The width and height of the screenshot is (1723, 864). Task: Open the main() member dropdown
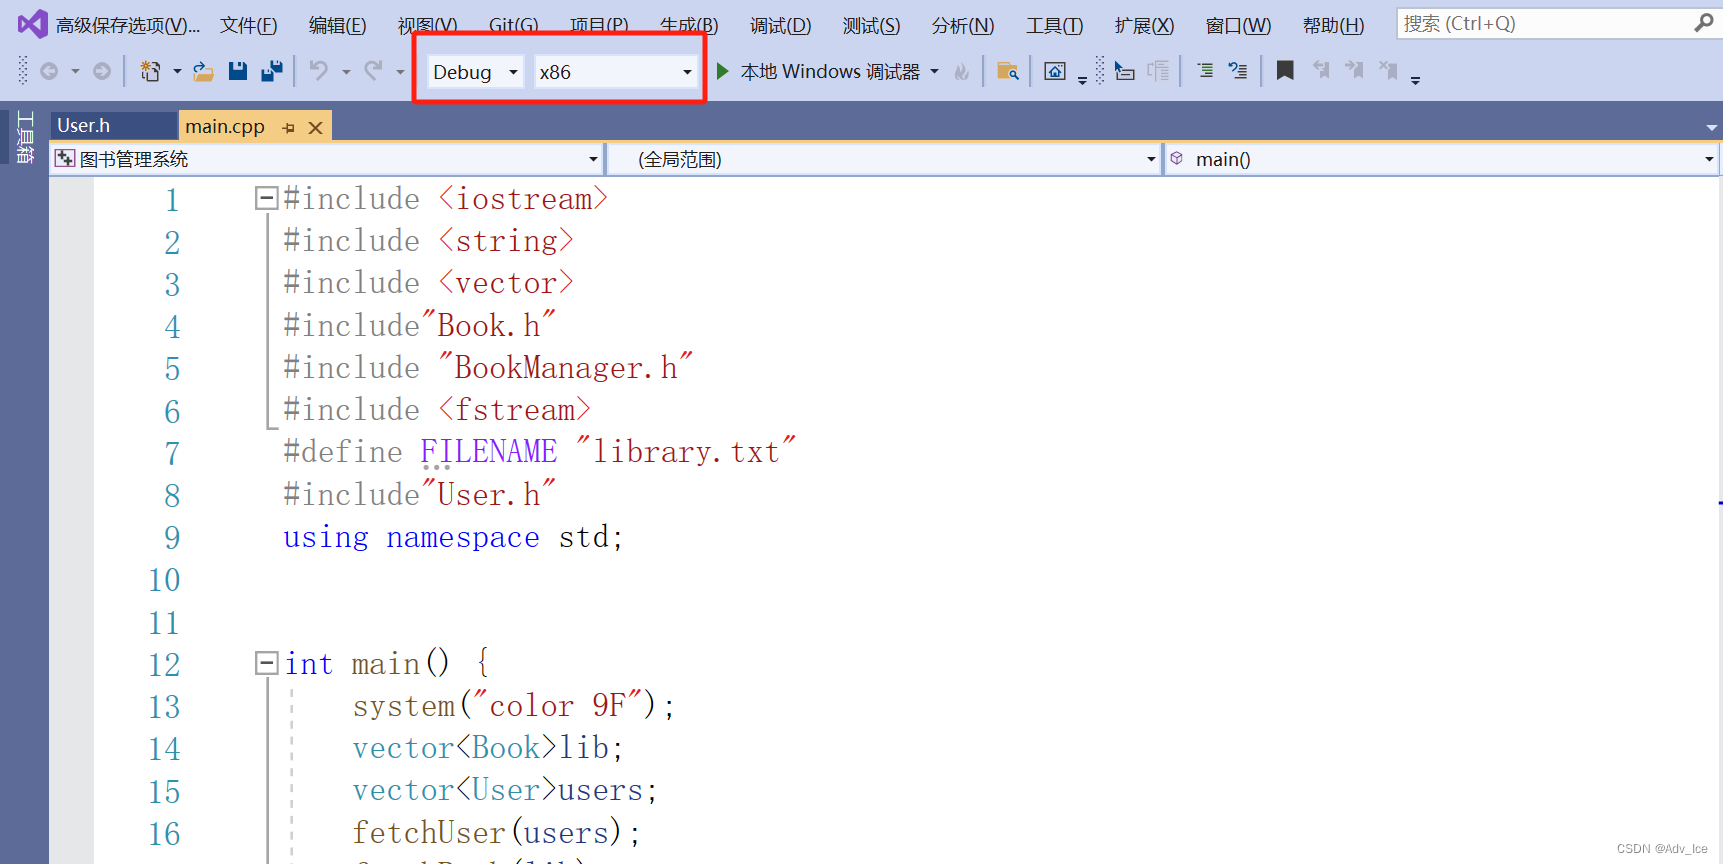pos(1442,159)
